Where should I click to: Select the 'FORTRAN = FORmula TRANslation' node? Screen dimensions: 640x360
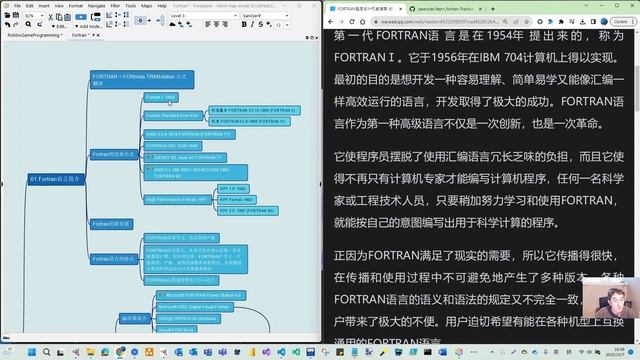[x=142, y=80]
